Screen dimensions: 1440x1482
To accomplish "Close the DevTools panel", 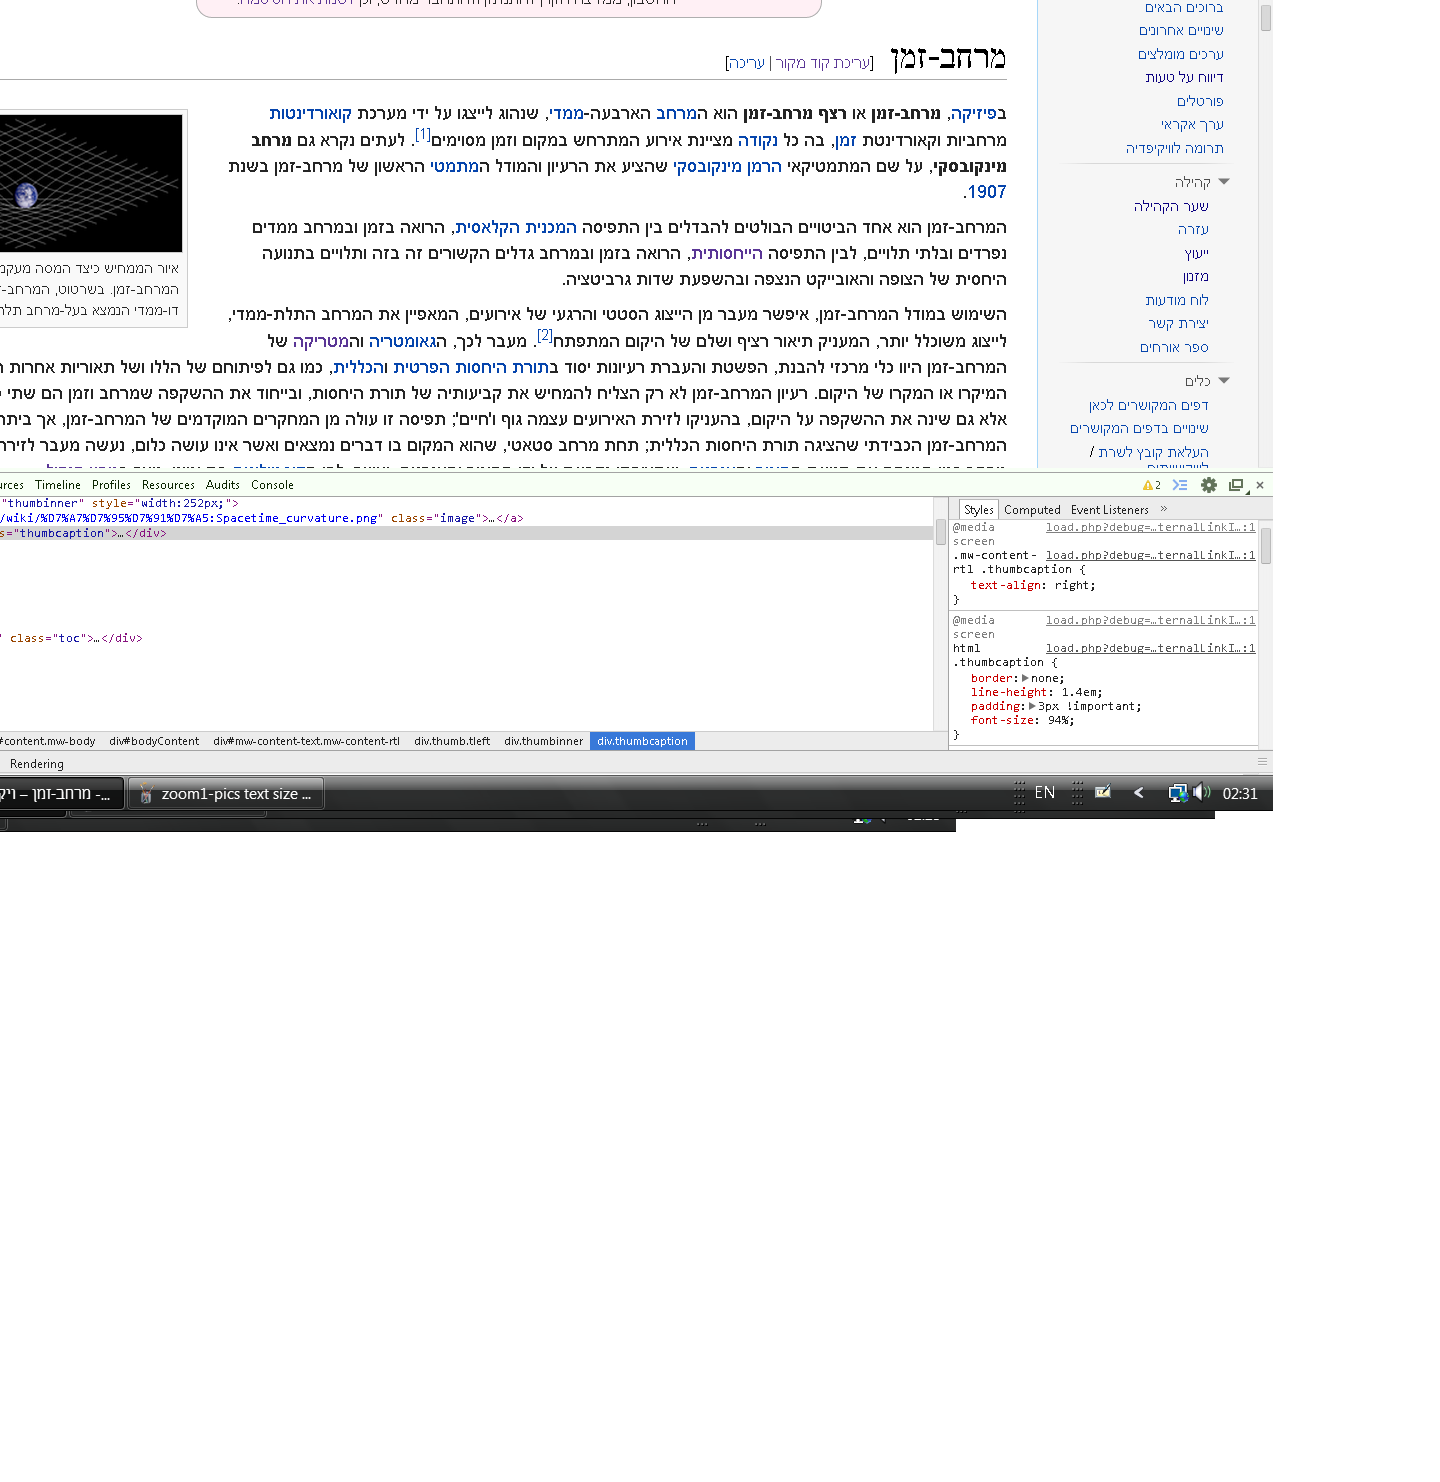I will (x=1260, y=485).
